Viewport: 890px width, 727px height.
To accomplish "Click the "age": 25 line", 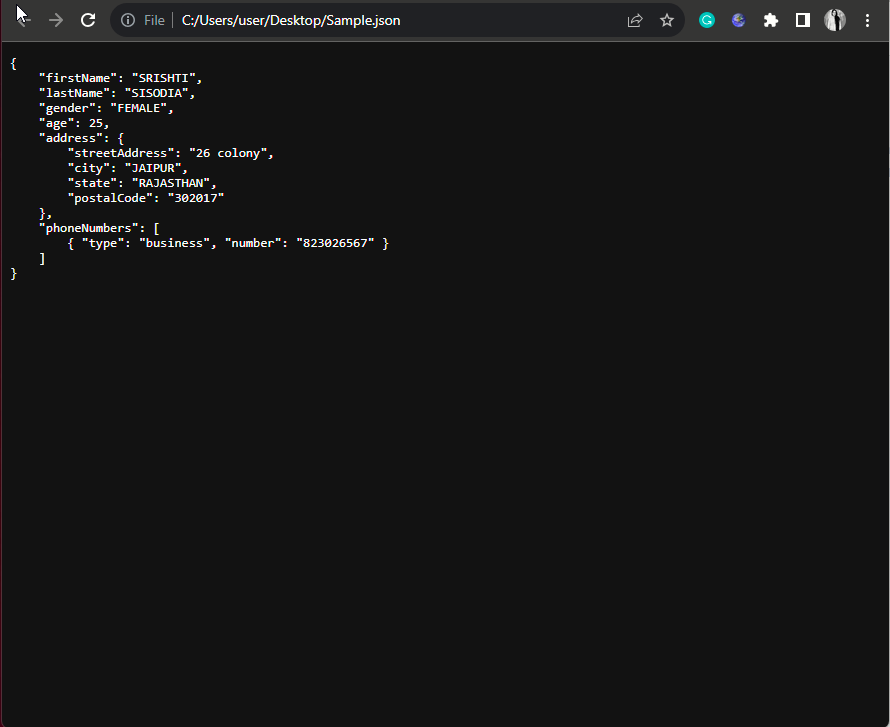I will click(74, 123).
